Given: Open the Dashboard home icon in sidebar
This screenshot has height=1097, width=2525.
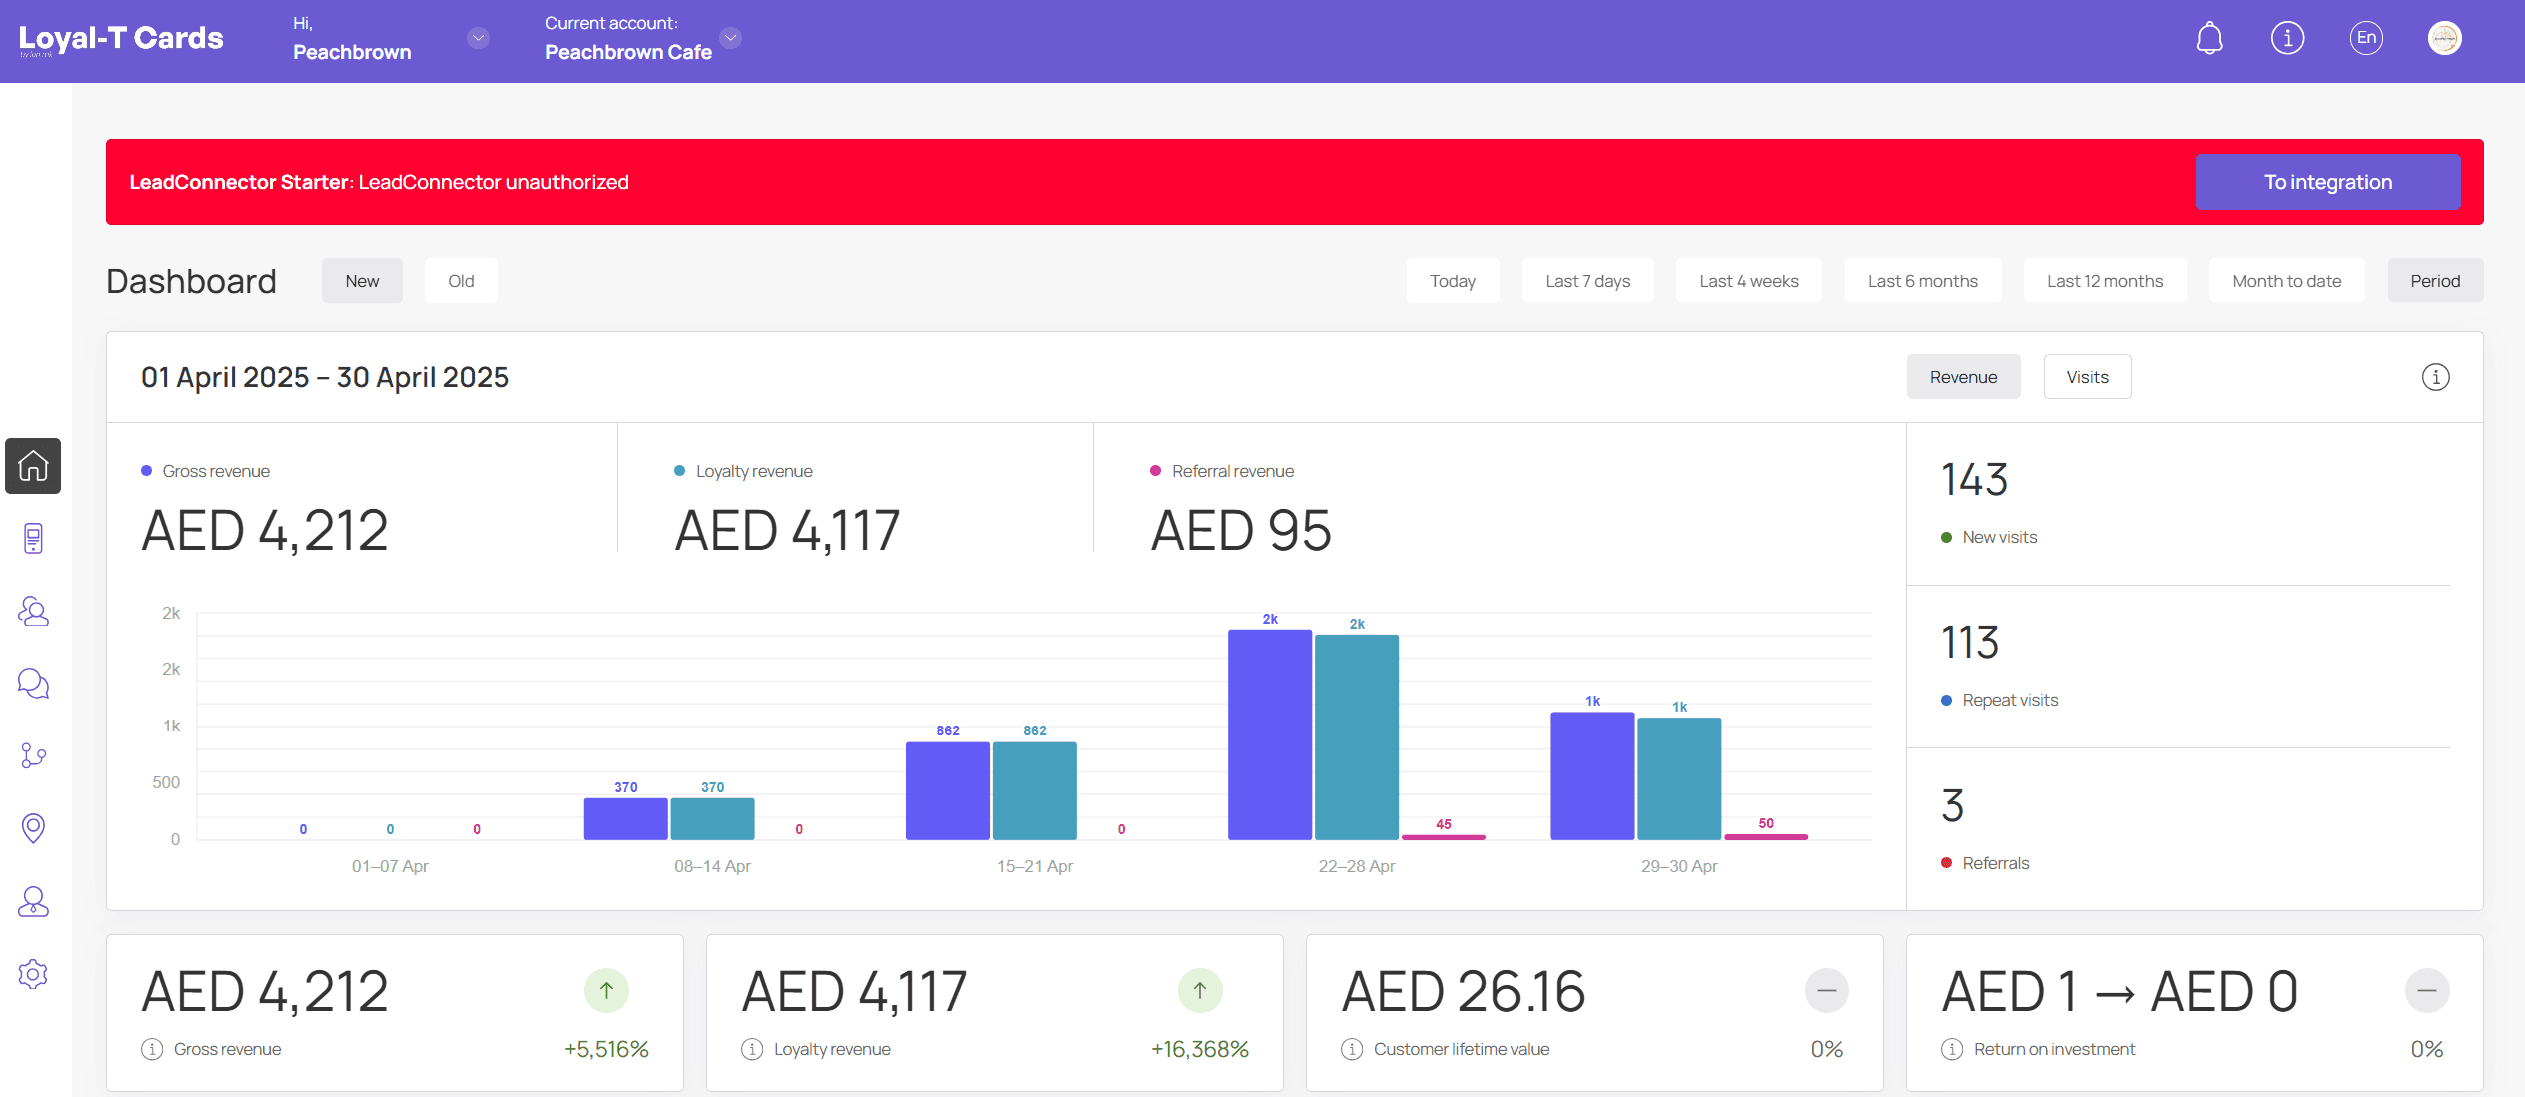Looking at the screenshot, I should point(32,466).
